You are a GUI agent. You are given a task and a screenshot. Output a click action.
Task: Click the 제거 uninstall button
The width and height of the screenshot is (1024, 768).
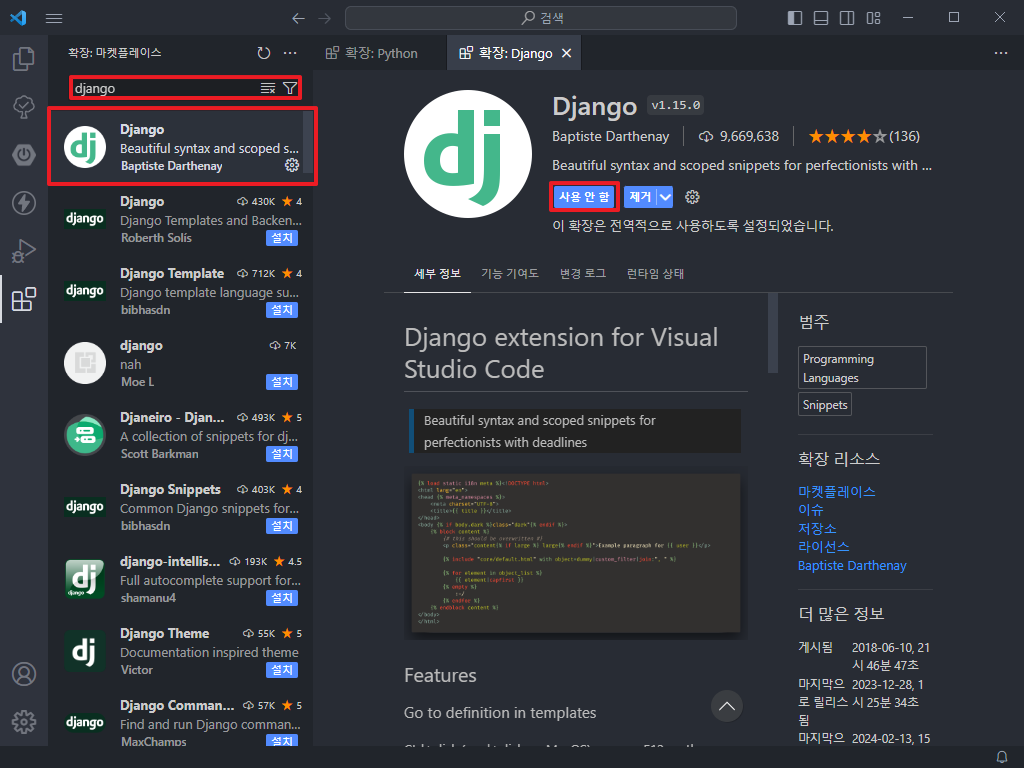coord(640,197)
